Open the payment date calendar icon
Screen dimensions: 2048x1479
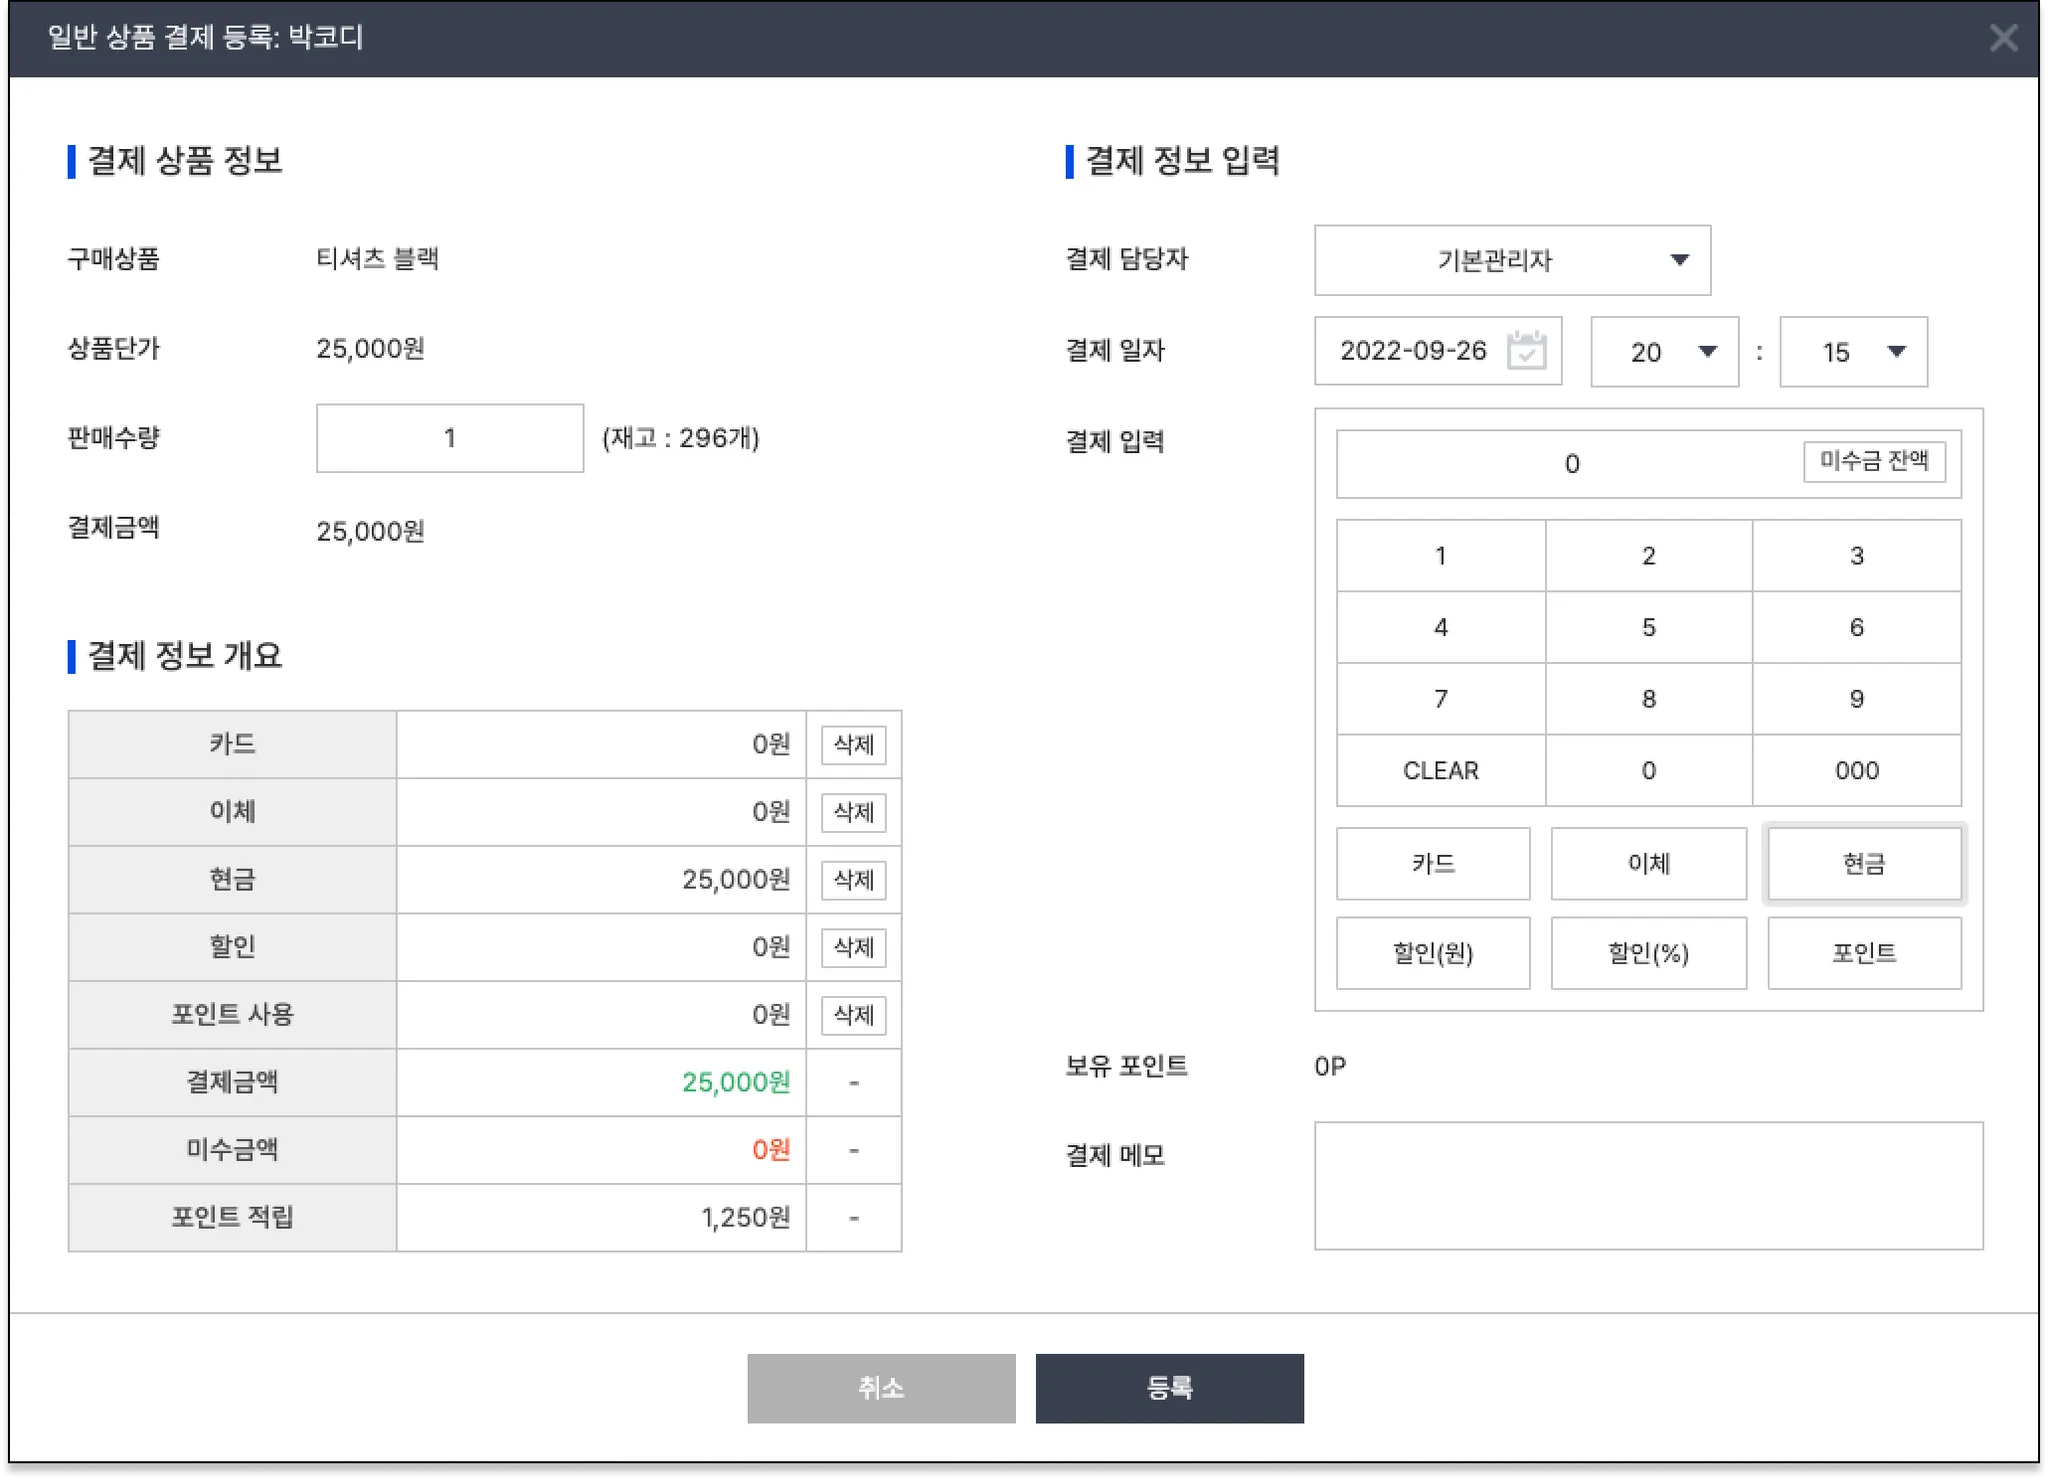1526,350
